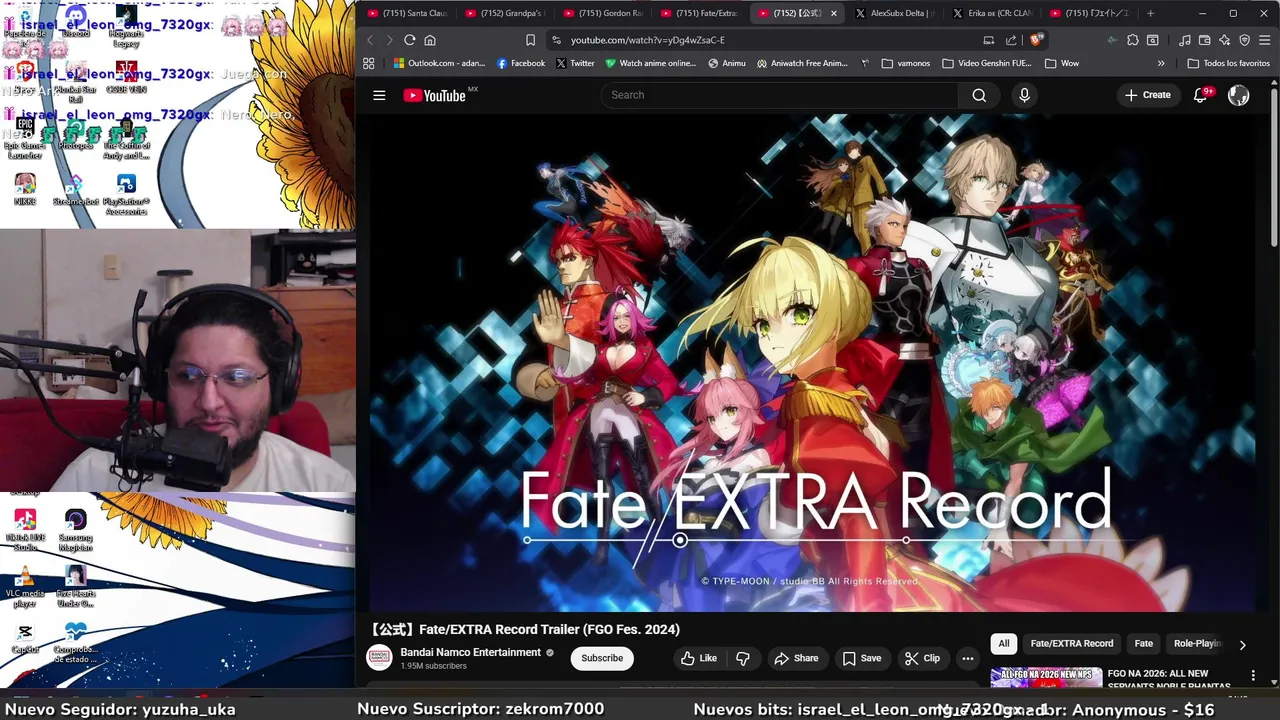Viewport: 1280px width, 720px height.
Task: Open more actions three-dot menu under video
Action: pyautogui.click(x=967, y=658)
